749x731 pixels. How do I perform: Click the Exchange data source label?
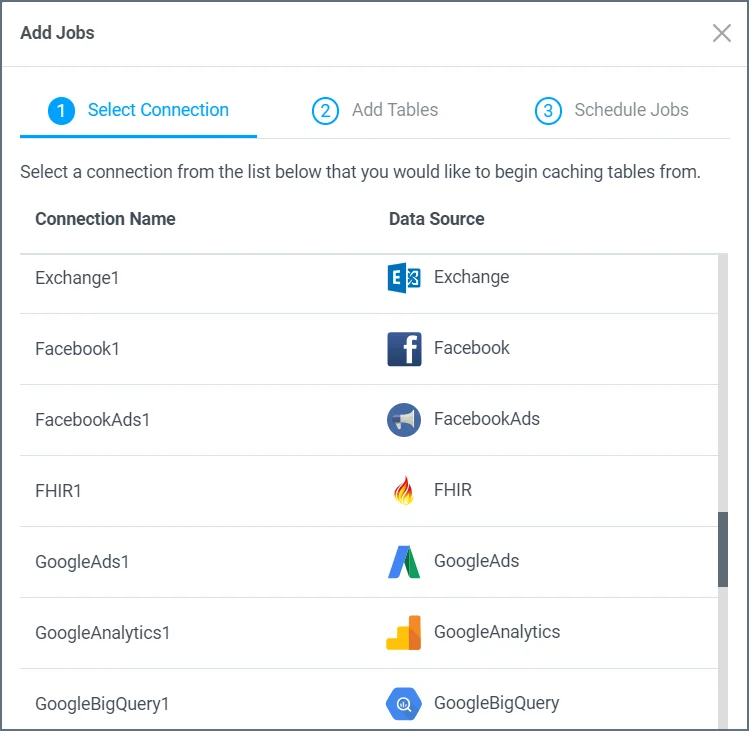point(471,277)
